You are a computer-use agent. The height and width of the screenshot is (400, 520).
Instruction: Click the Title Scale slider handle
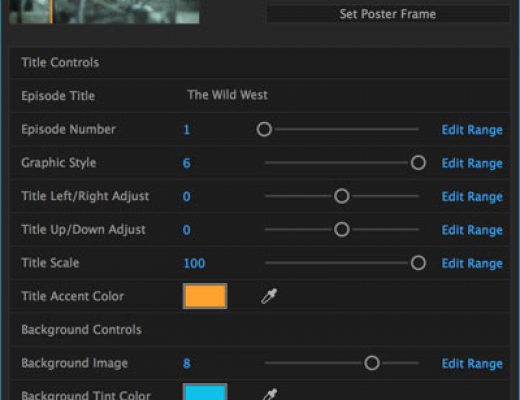pyautogui.click(x=418, y=263)
